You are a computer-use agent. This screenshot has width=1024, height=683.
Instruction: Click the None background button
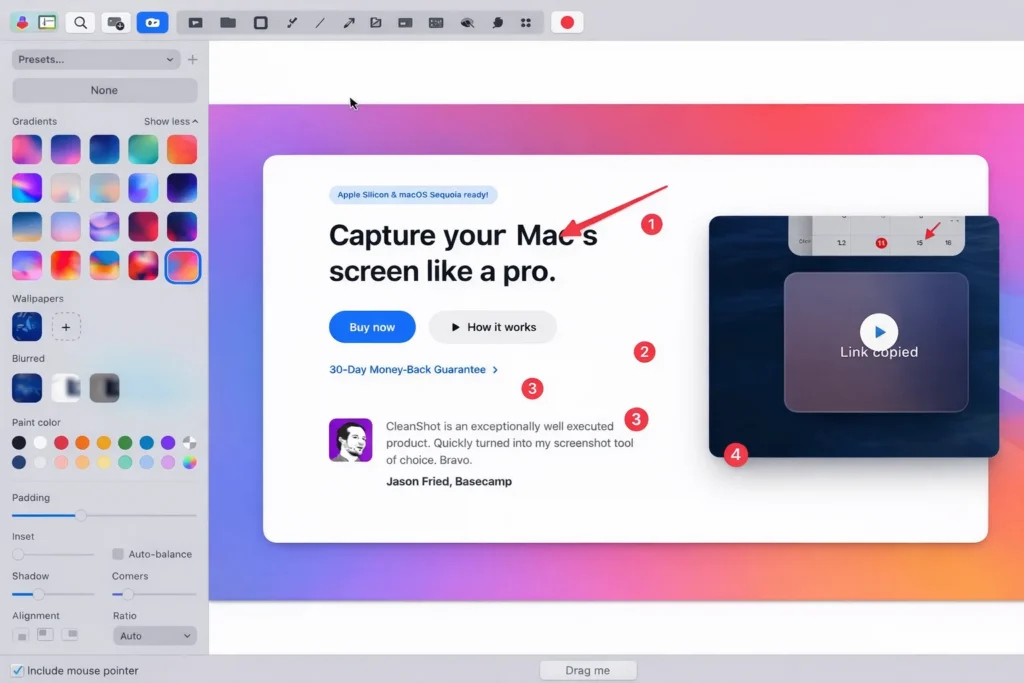pyautogui.click(x=104, y=90)
